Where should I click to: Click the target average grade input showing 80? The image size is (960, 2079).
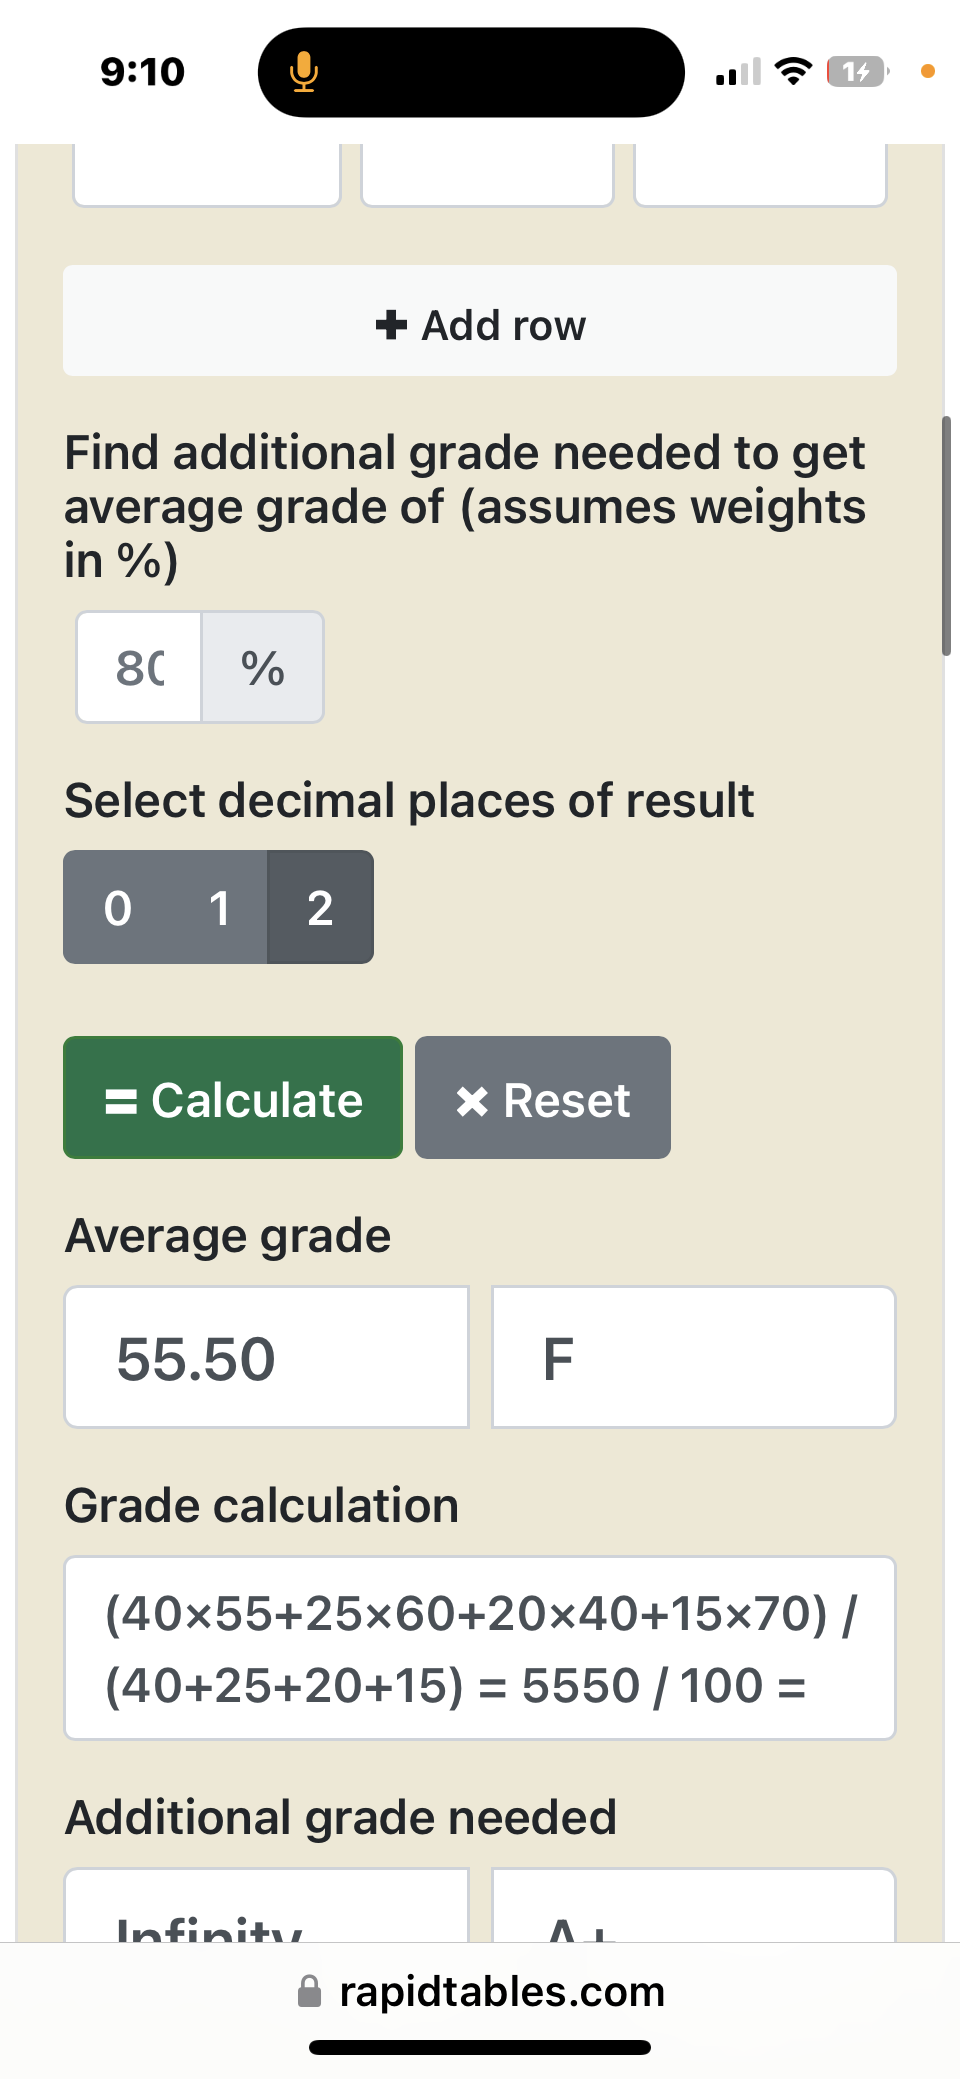point(139,667)
